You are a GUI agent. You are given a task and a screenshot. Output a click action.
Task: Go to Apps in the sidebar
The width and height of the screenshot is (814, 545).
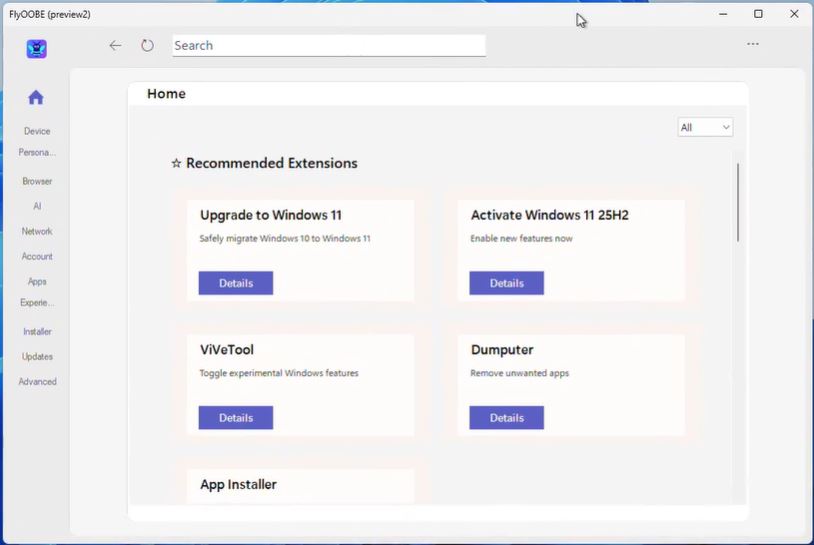[x=37, y=281]
